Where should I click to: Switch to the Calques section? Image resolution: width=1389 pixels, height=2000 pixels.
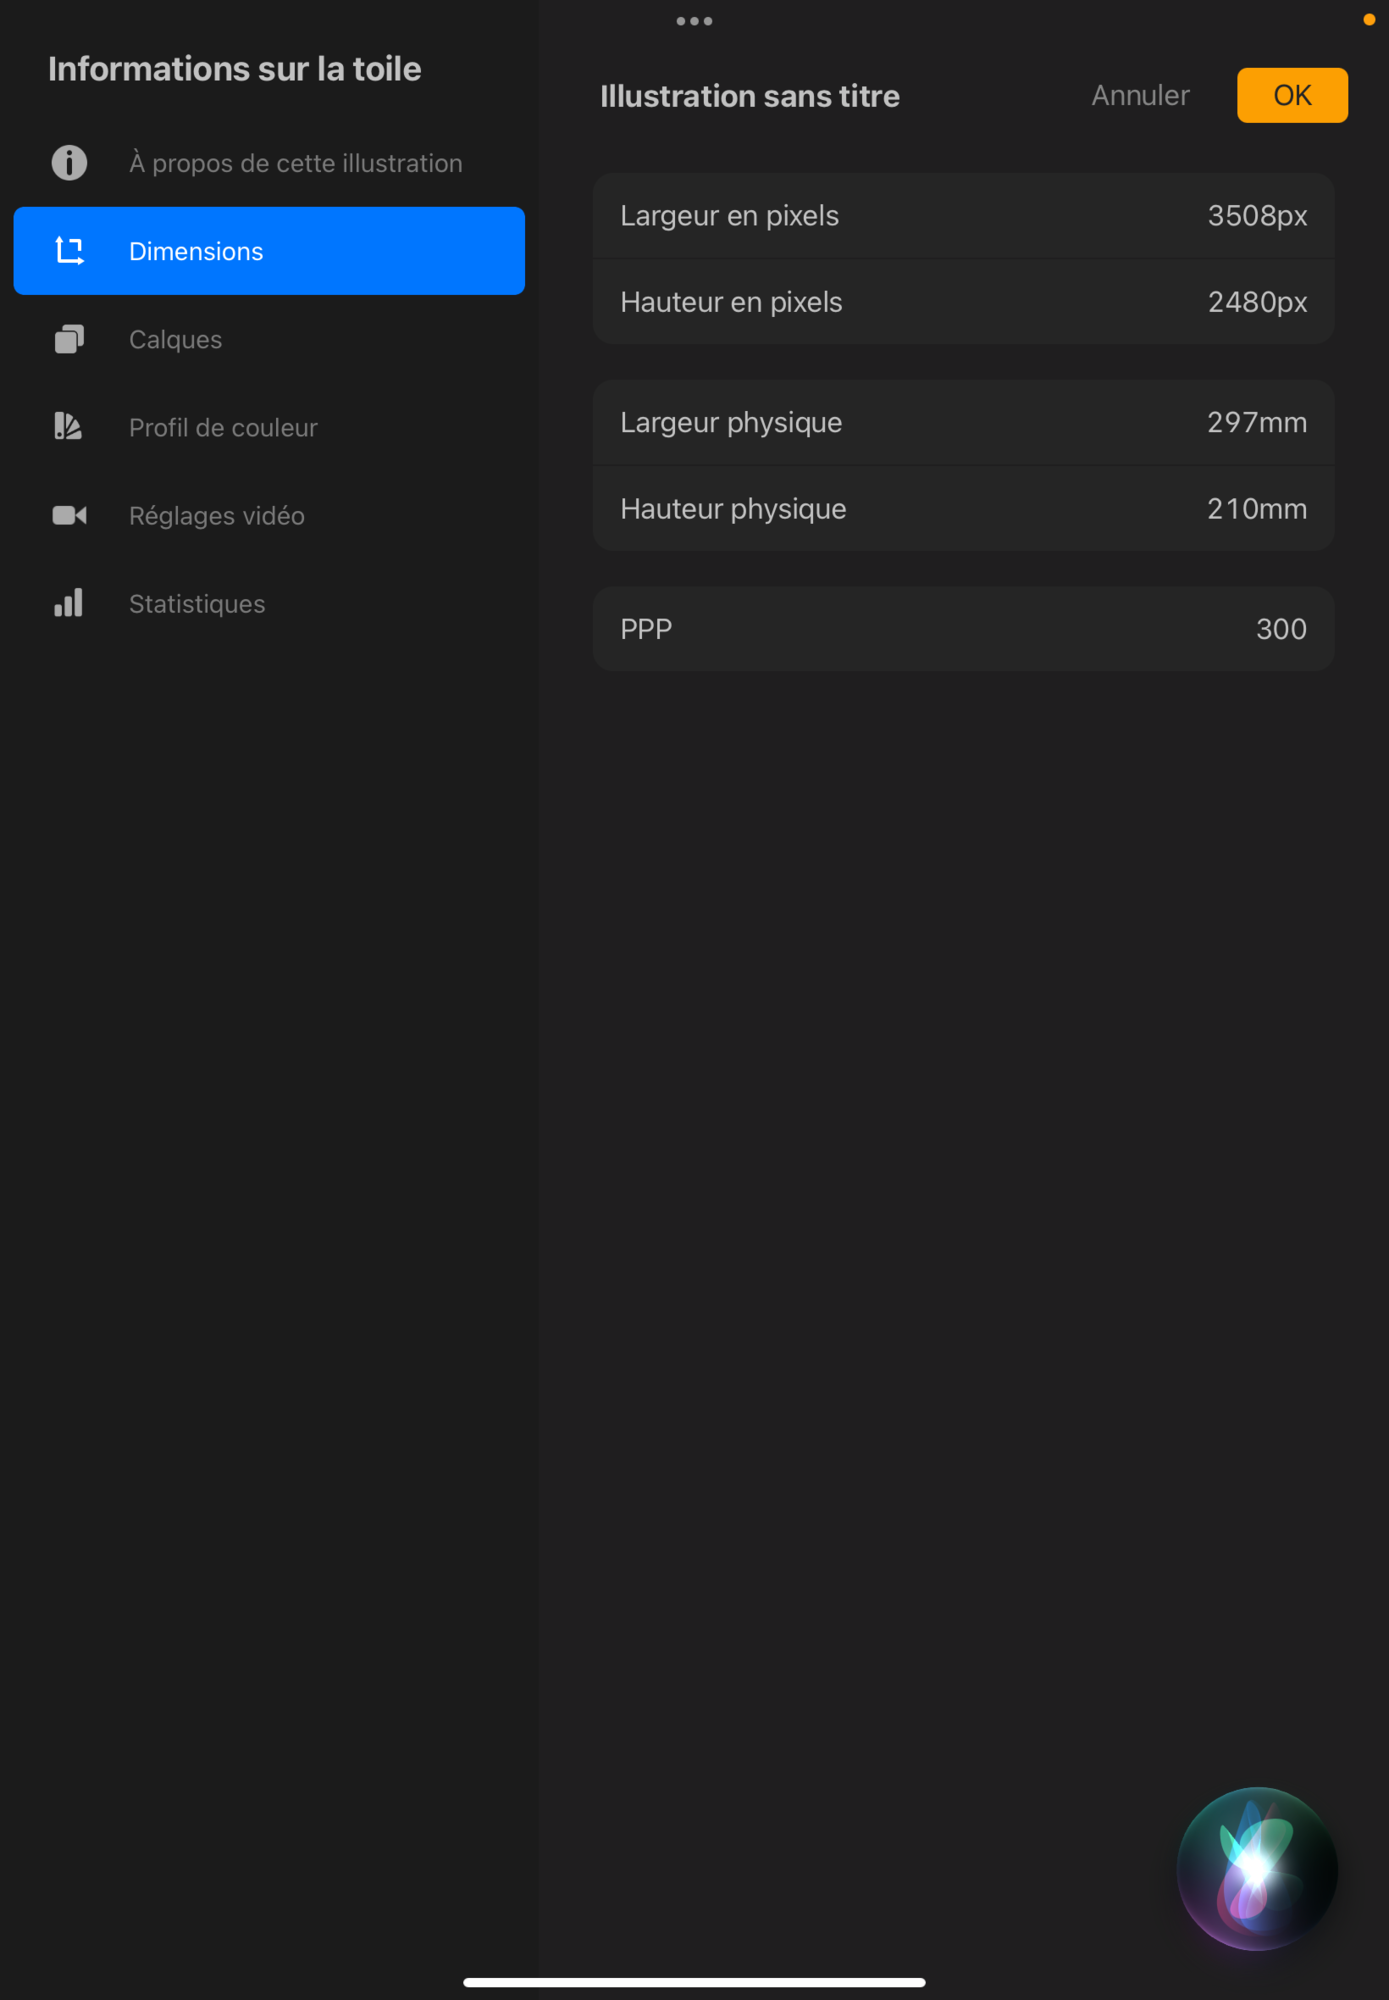[176, 339]
